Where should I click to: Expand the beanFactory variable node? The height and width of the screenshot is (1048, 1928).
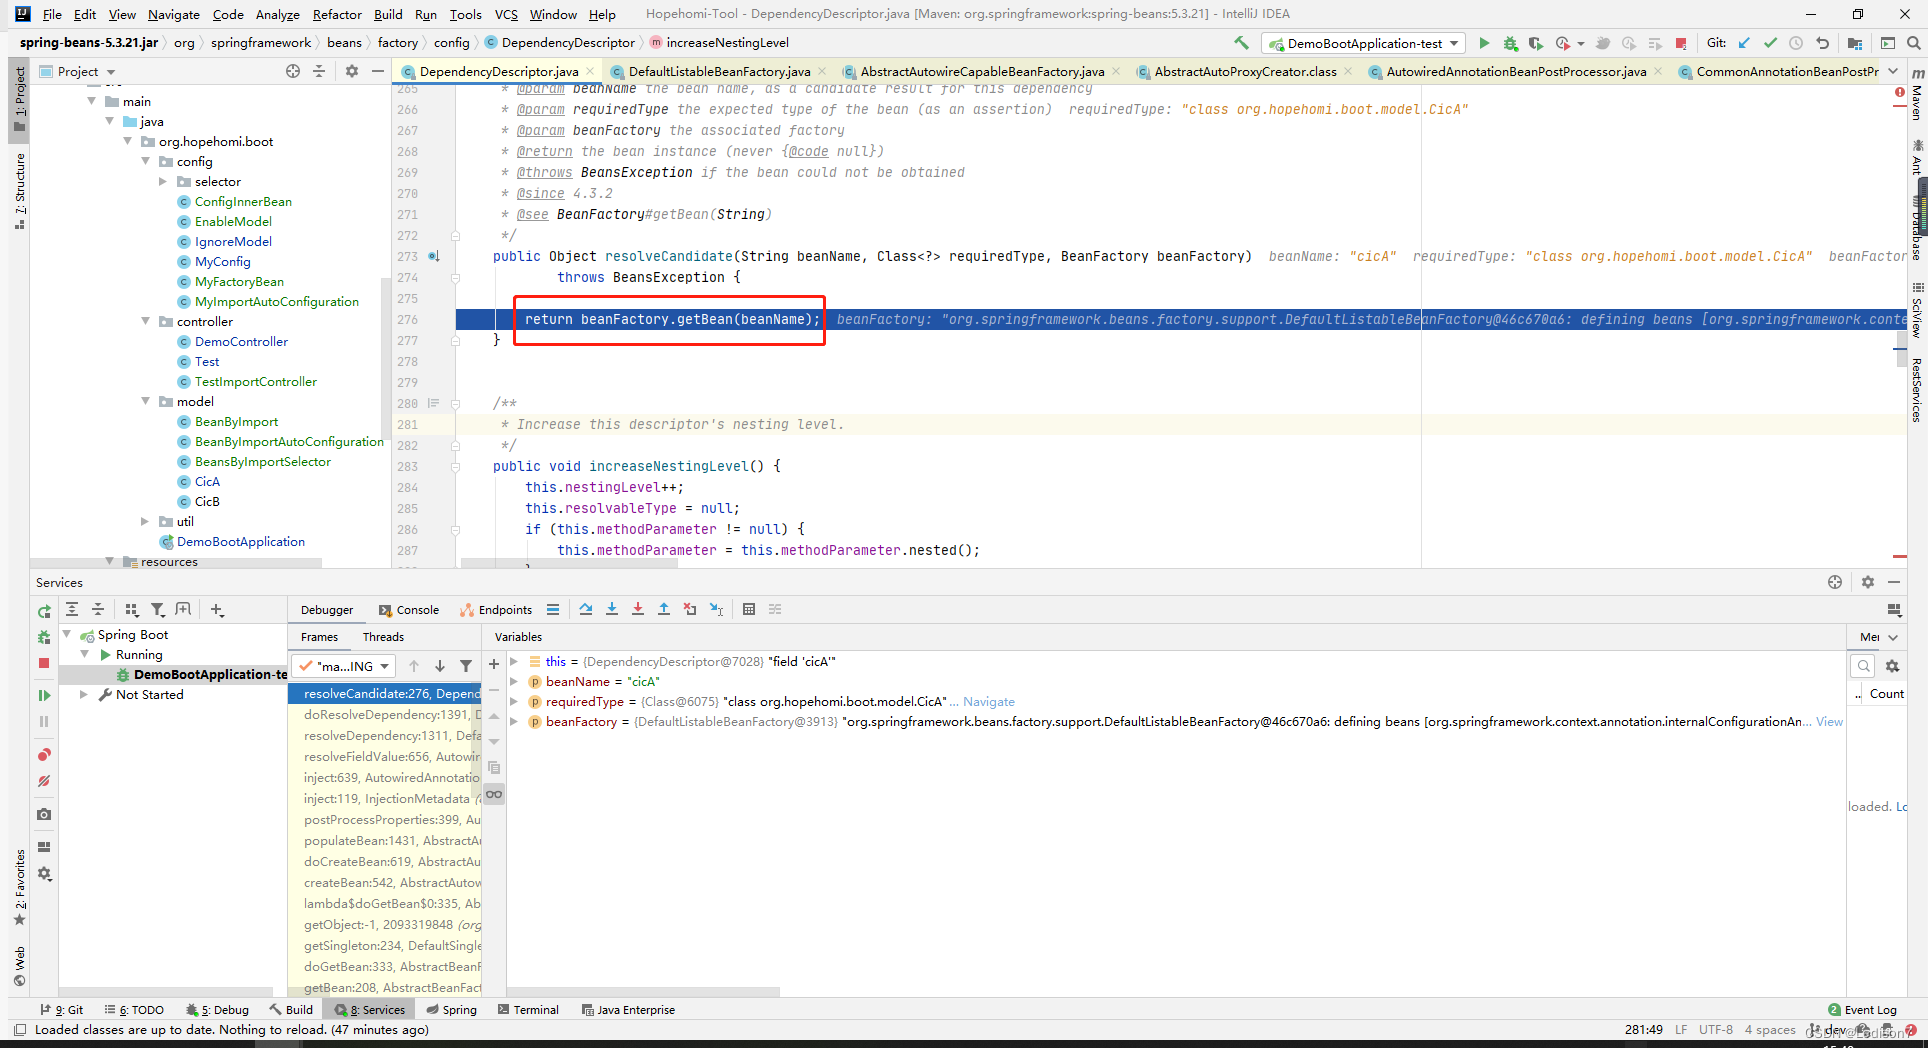click(x=514, y=722)
